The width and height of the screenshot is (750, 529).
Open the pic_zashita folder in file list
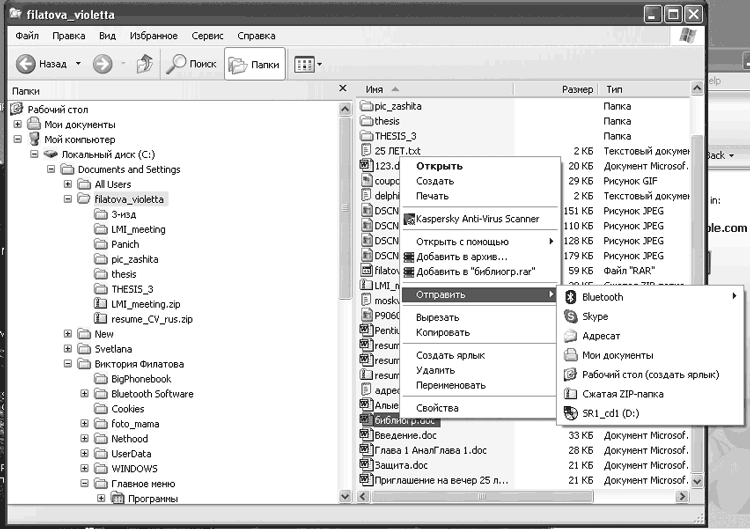pos(400,106)
